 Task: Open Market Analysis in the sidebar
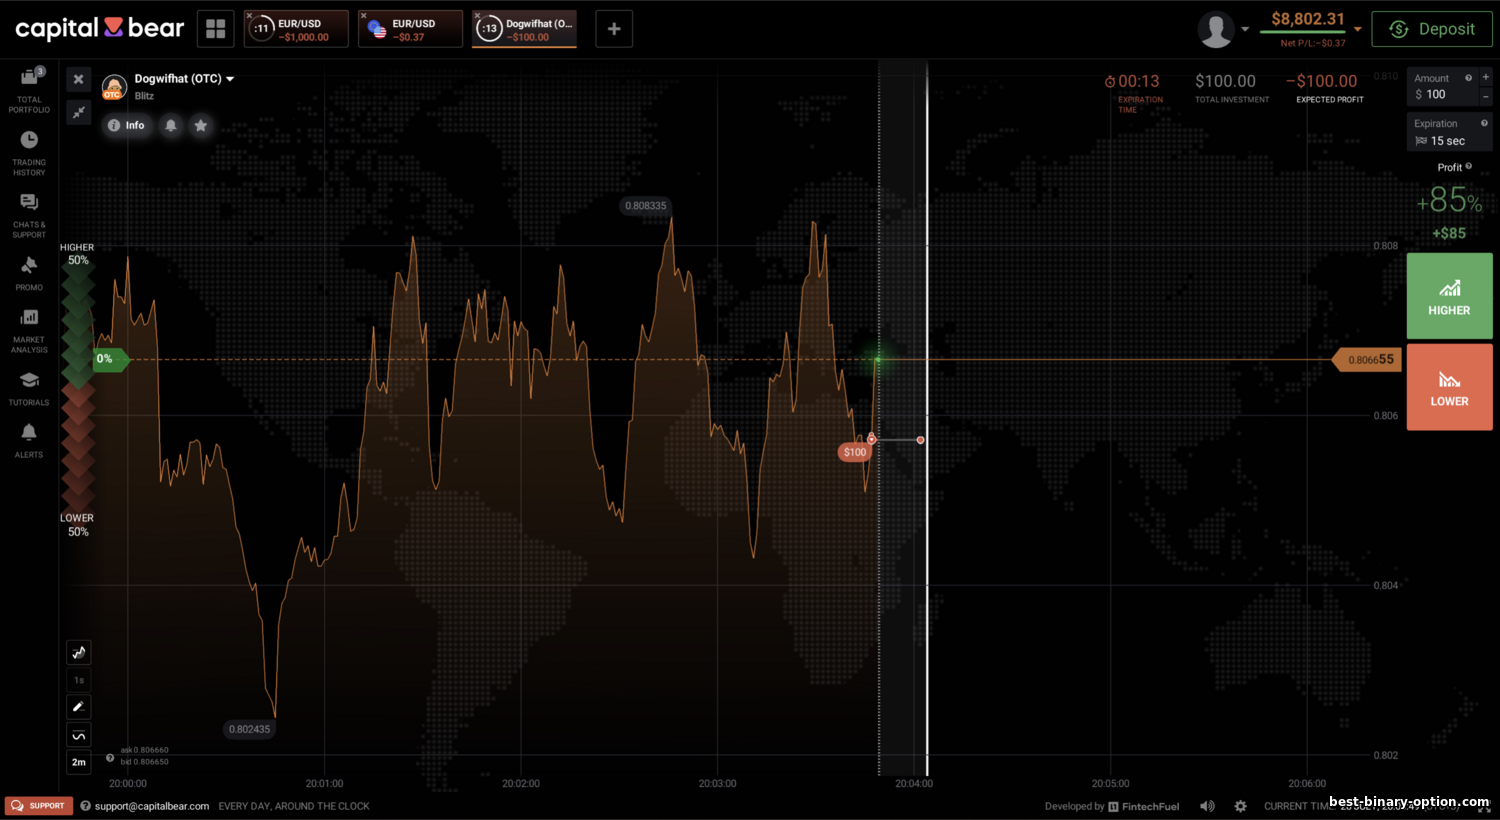(x=29, y=330)
